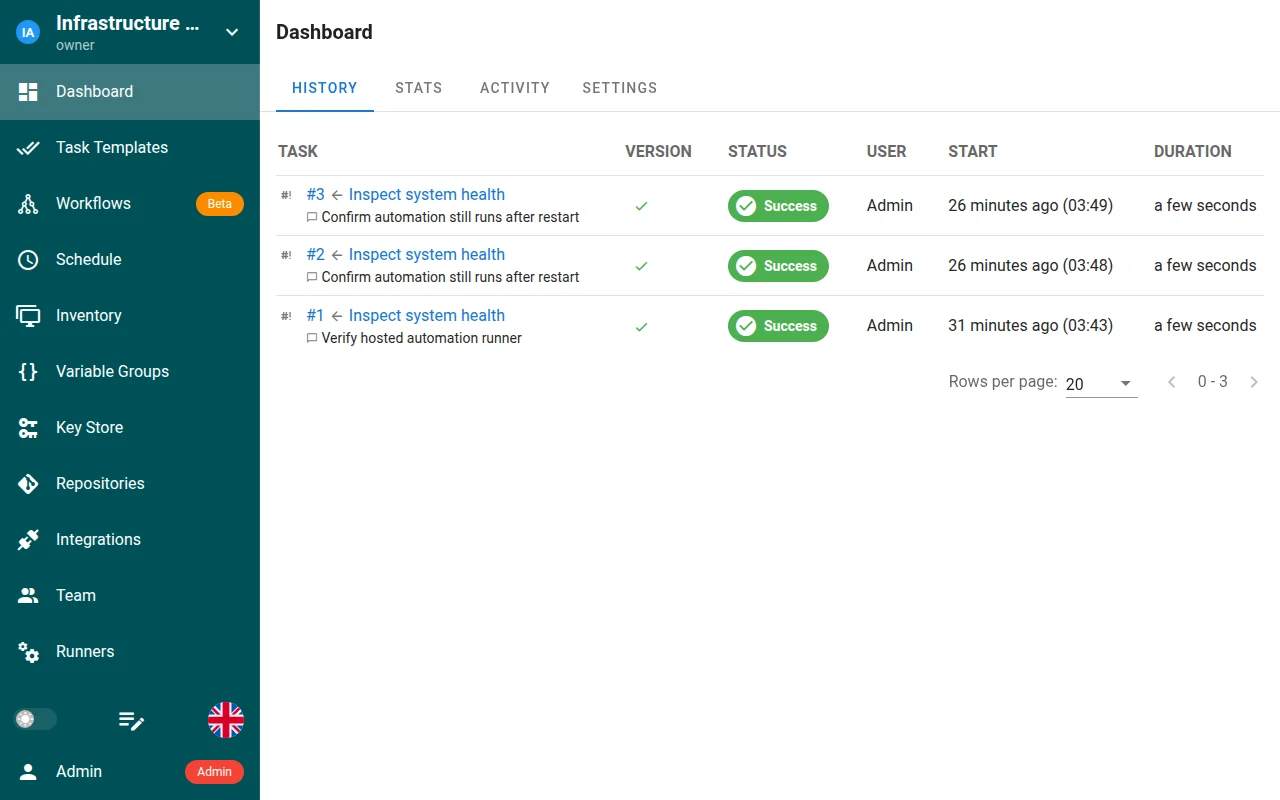Switch to the Activity tab
The image size is (1280, 800).
515,88
